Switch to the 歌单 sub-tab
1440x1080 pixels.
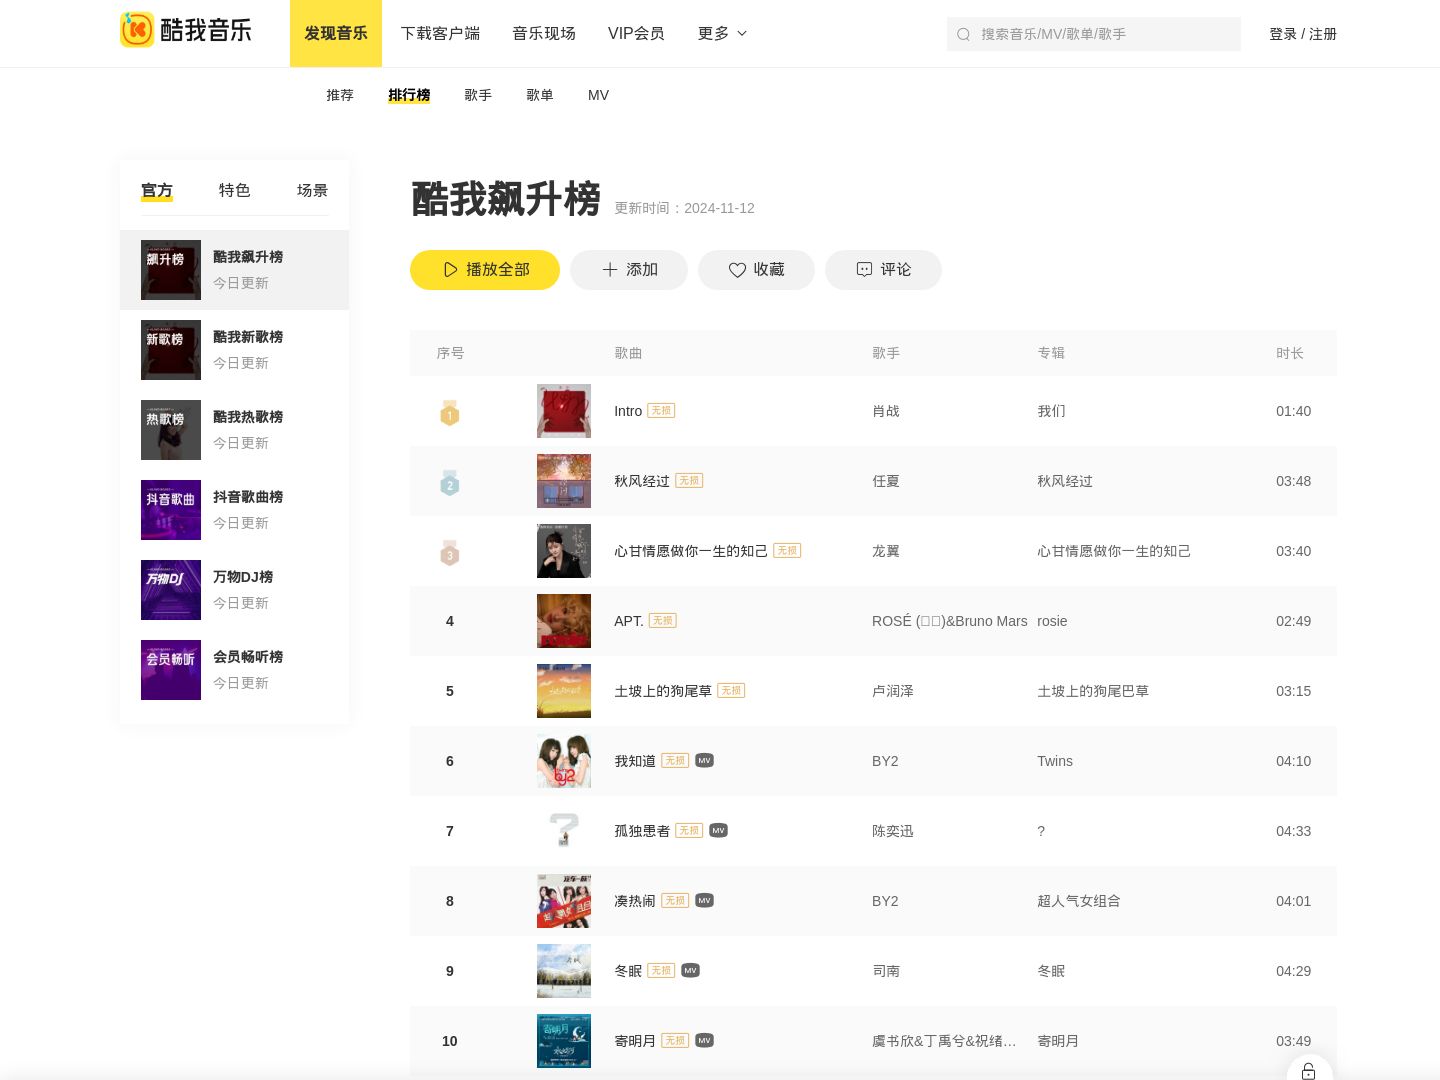point(540,95)
